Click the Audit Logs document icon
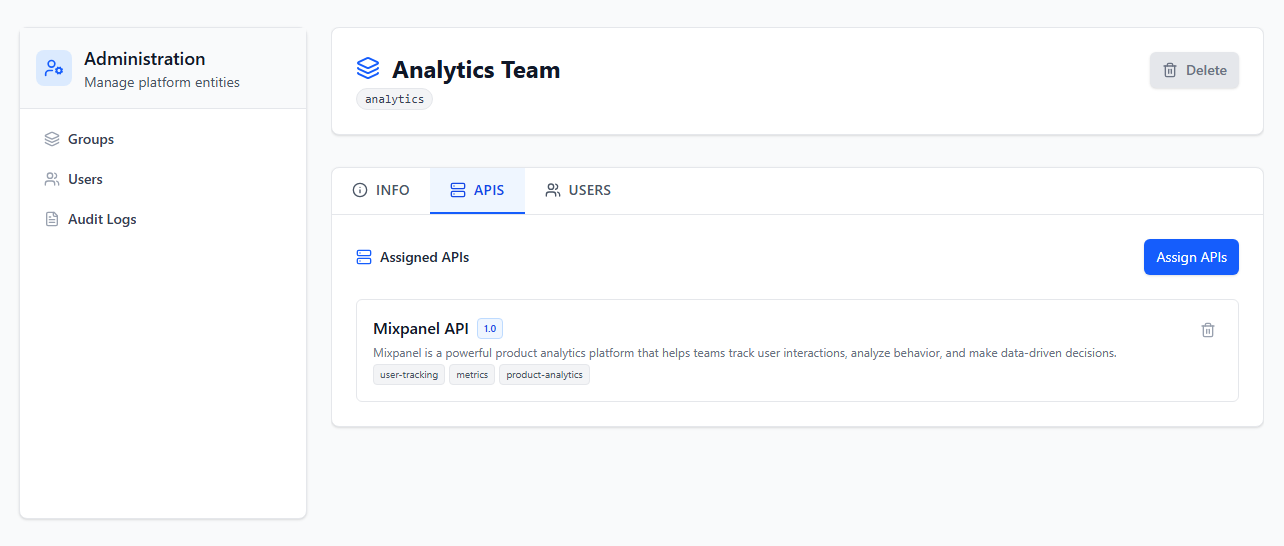 click(52, 219)
